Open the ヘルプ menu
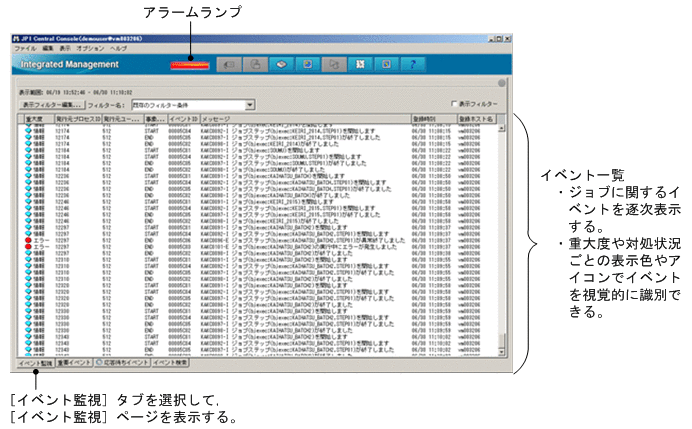This screenshot has height=429, width=692. [x=118, y=48]
